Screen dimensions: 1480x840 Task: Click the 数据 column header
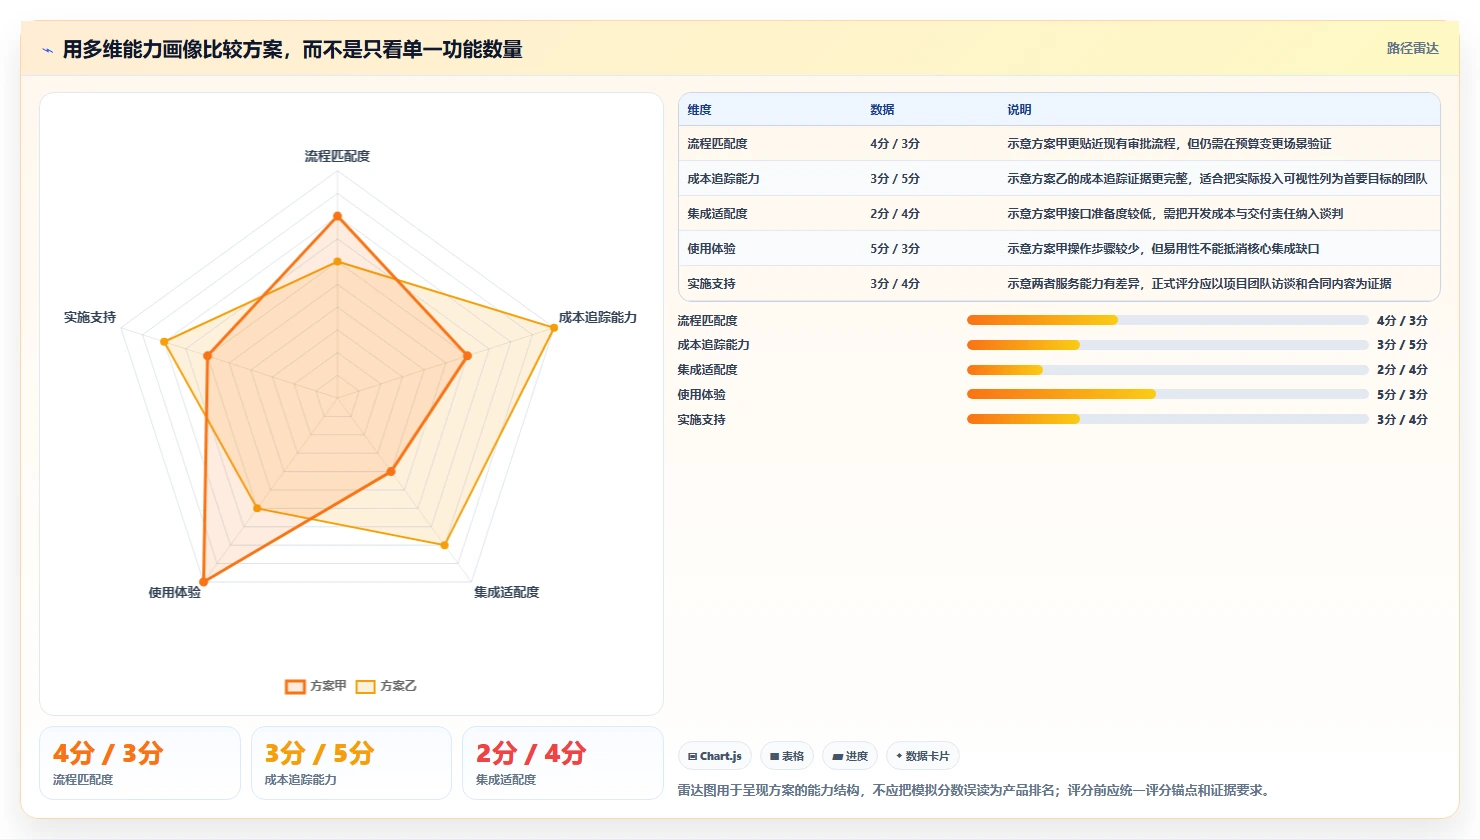[x=882, y=110]
